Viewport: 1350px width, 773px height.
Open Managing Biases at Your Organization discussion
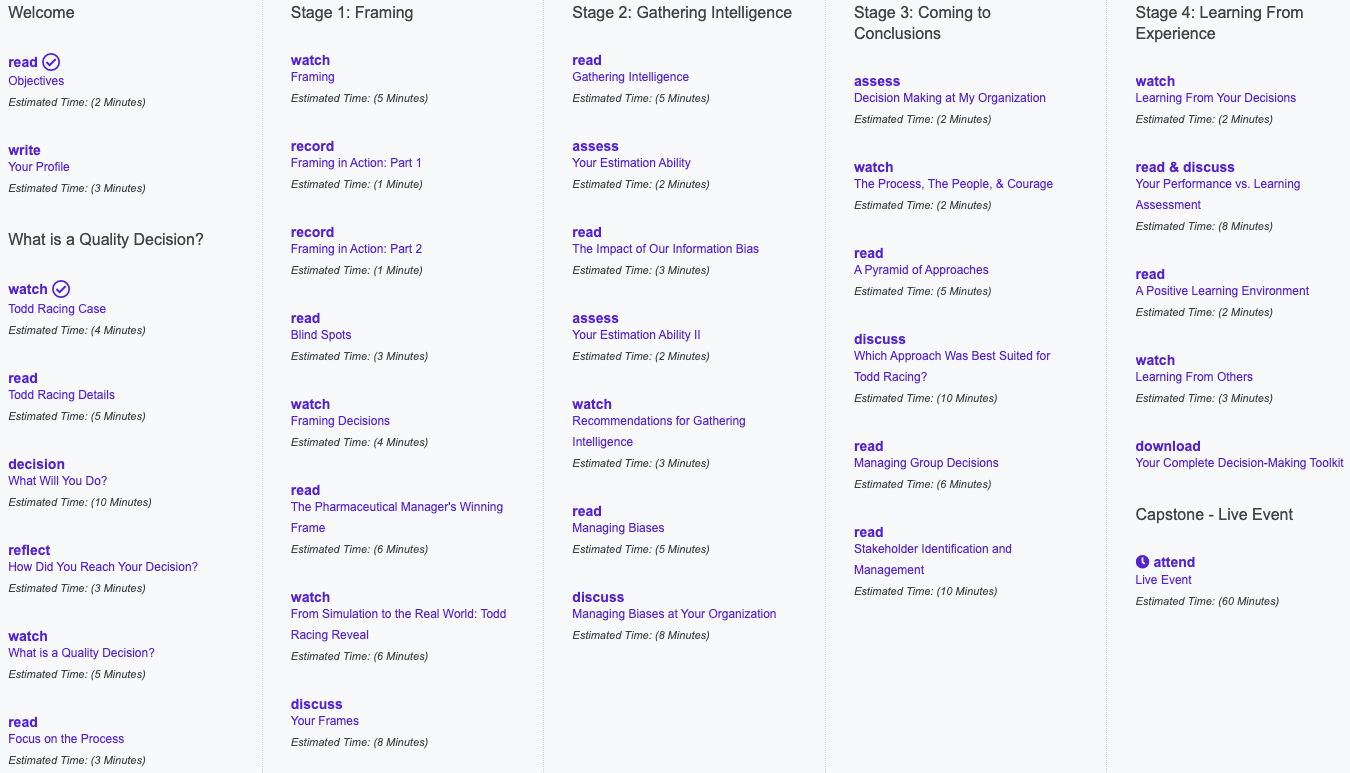[x=674, y=614]
